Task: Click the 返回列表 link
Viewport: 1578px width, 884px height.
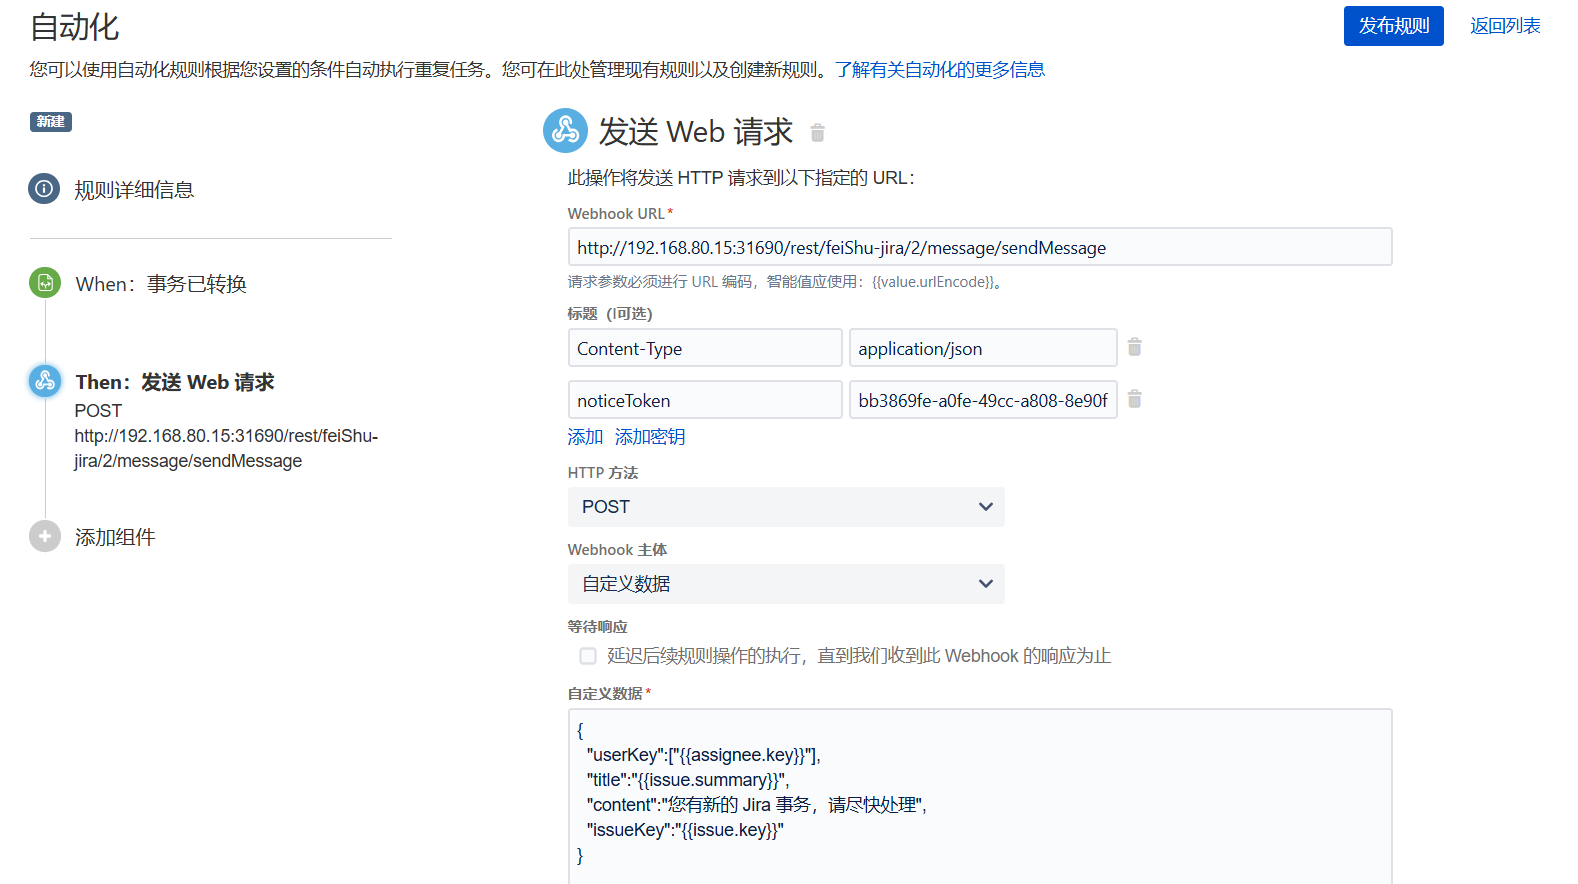Action: [x=1504, y=26]
